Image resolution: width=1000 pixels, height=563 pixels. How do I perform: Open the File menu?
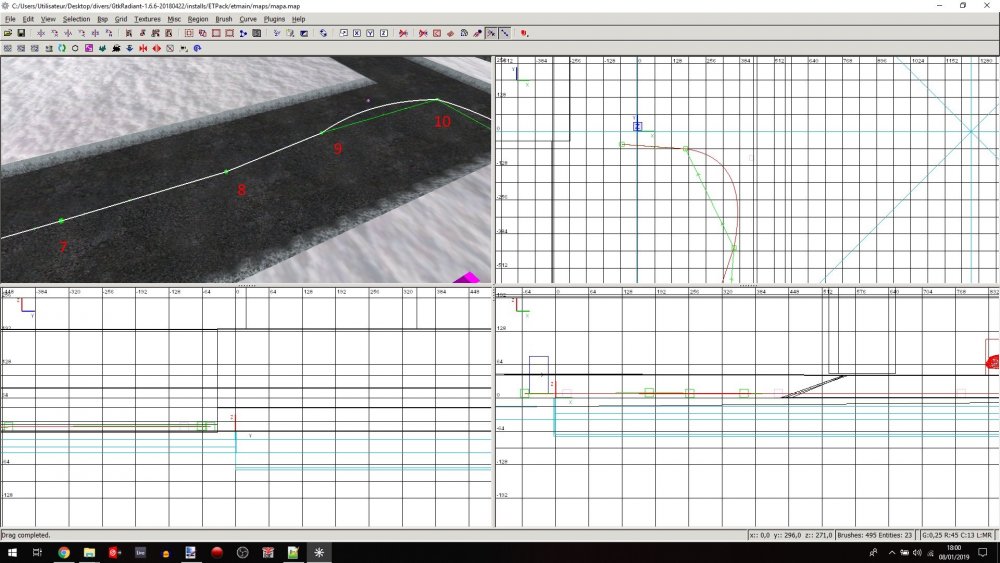click(10, 19)
